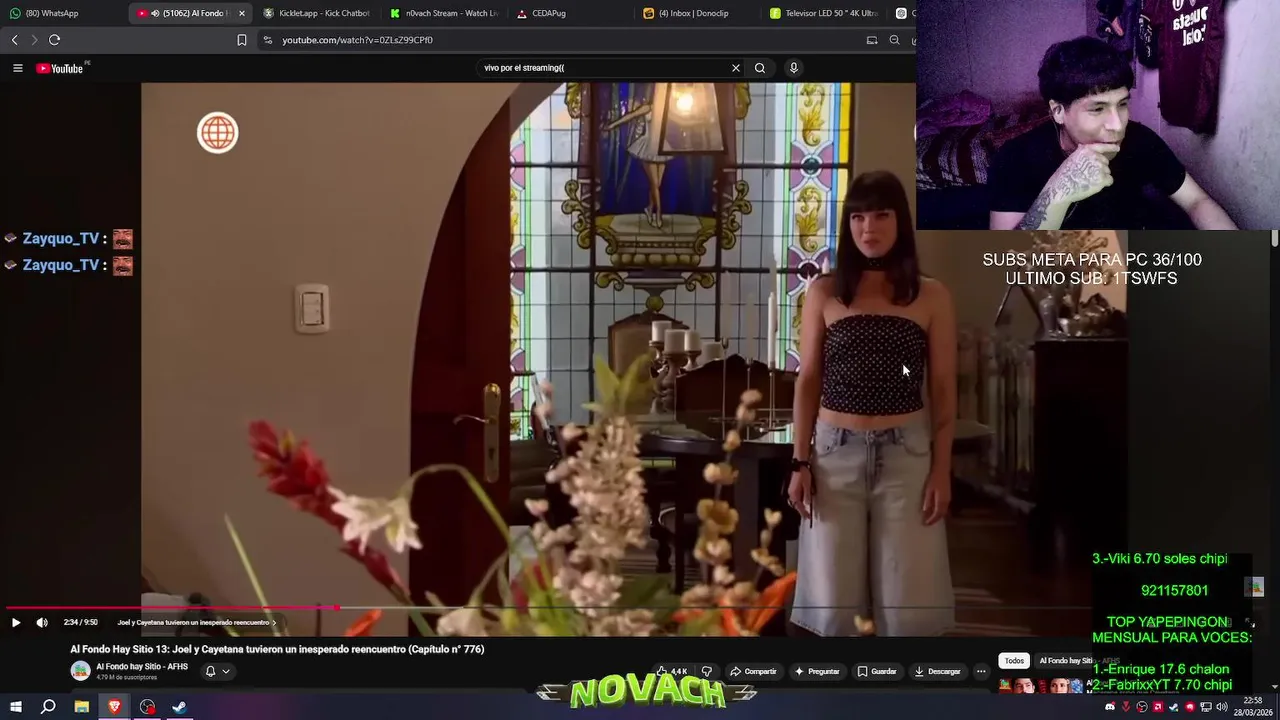This screenshot has width=1280, height=720.
Task: Switch to the WhatsApp tab
Action: pos(64,13)
